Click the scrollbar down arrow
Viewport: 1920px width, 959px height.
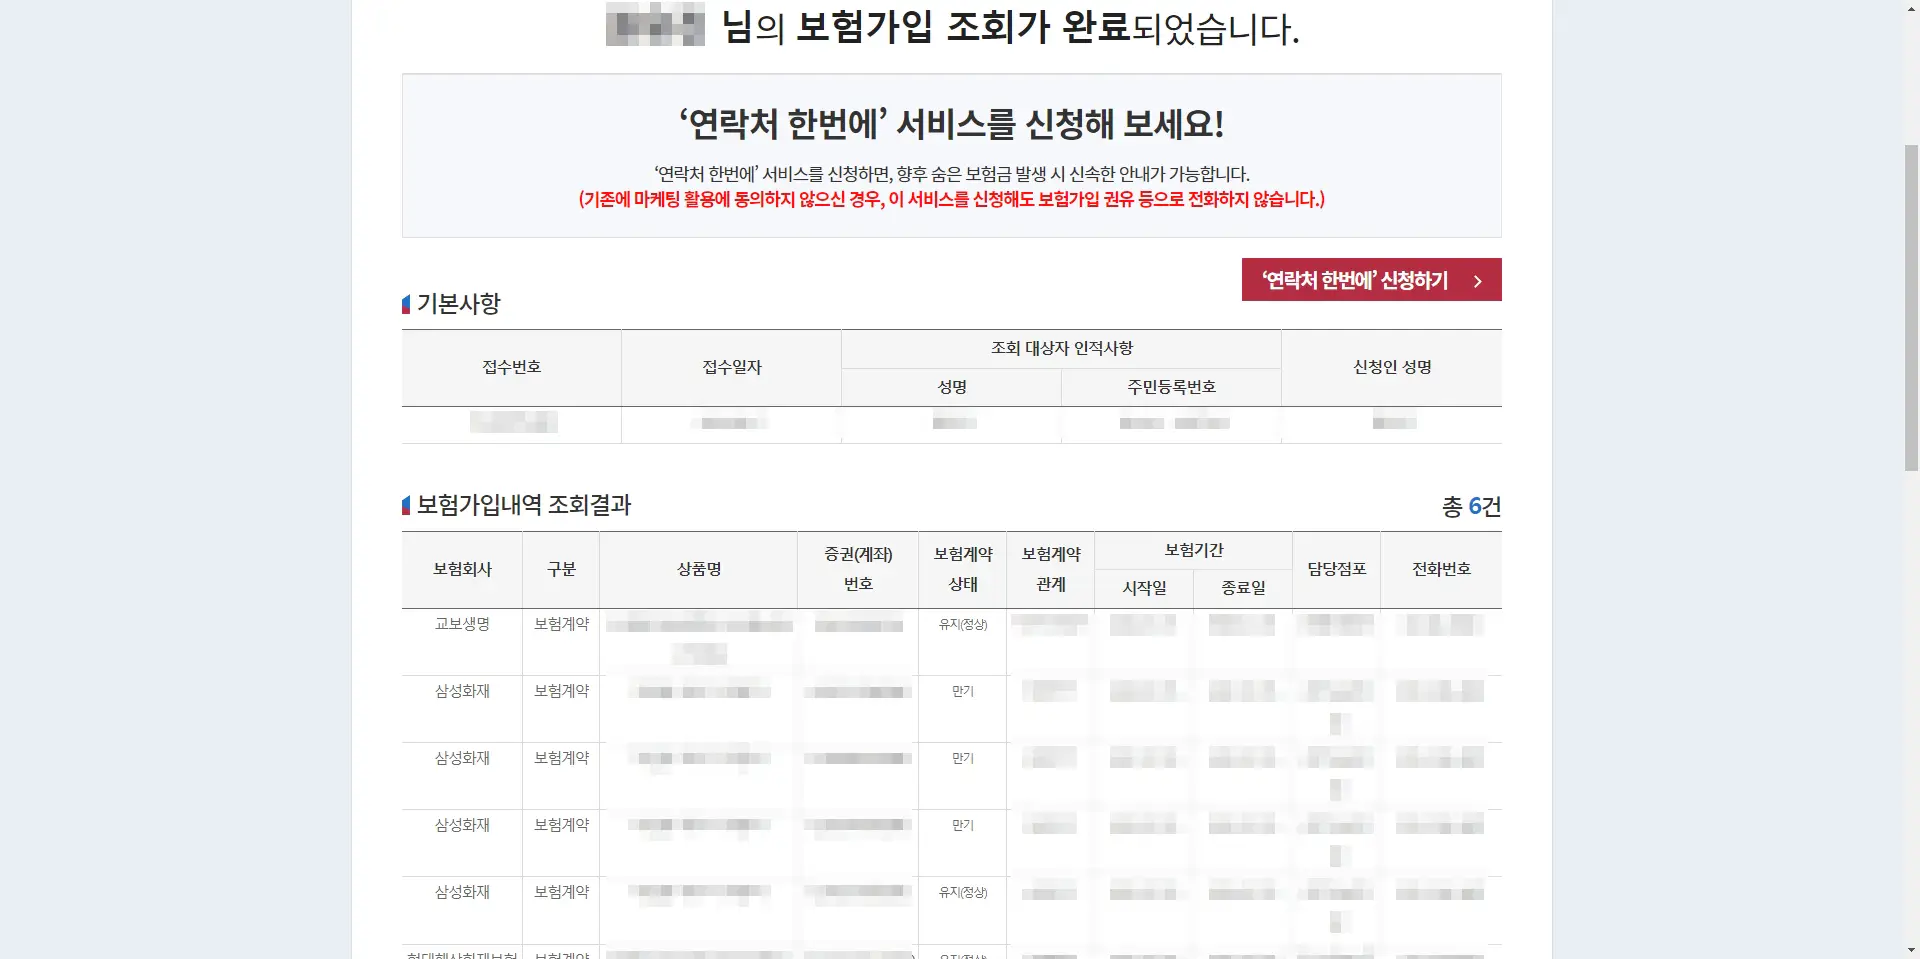(x=1911, y=950)
